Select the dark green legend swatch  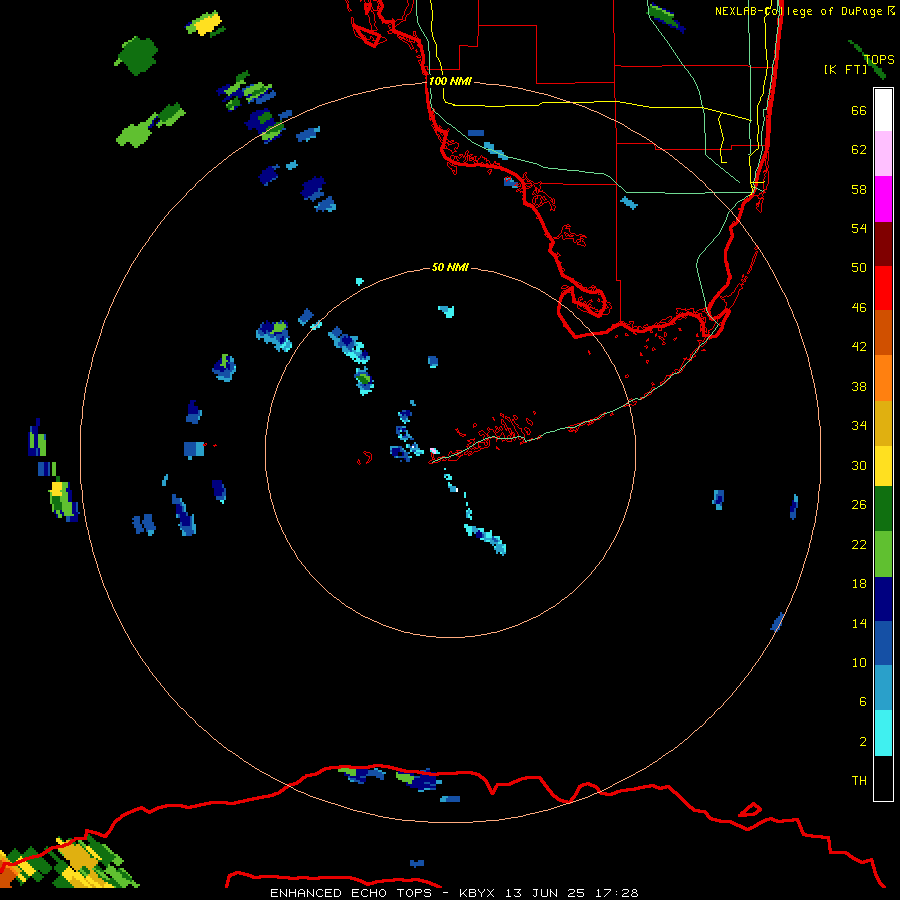[883, 509]
